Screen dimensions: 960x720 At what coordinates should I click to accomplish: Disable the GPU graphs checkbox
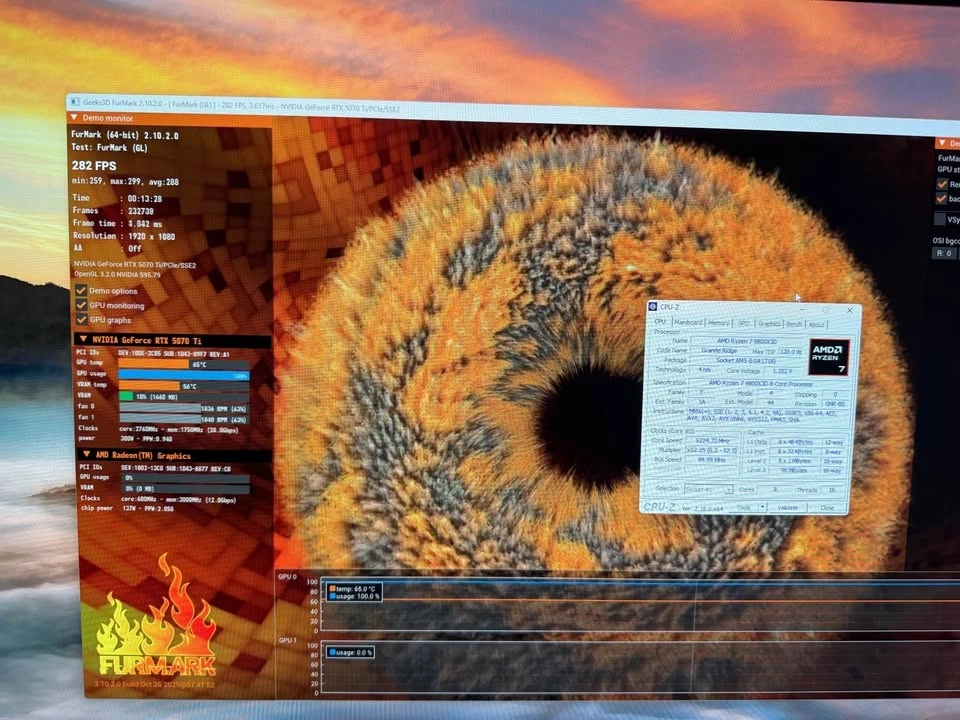[x=81, y=320]
